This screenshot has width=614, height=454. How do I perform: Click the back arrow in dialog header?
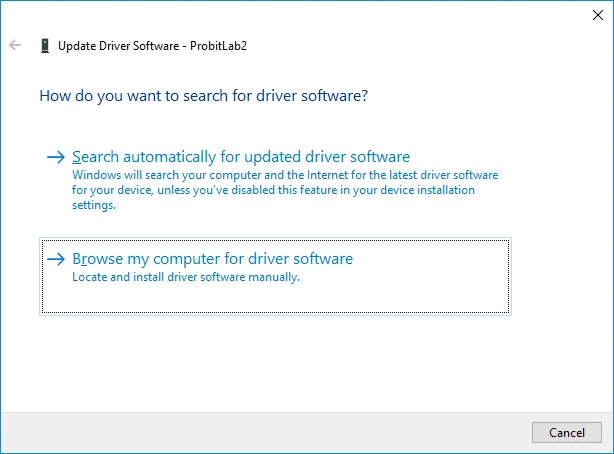[15, 45]
